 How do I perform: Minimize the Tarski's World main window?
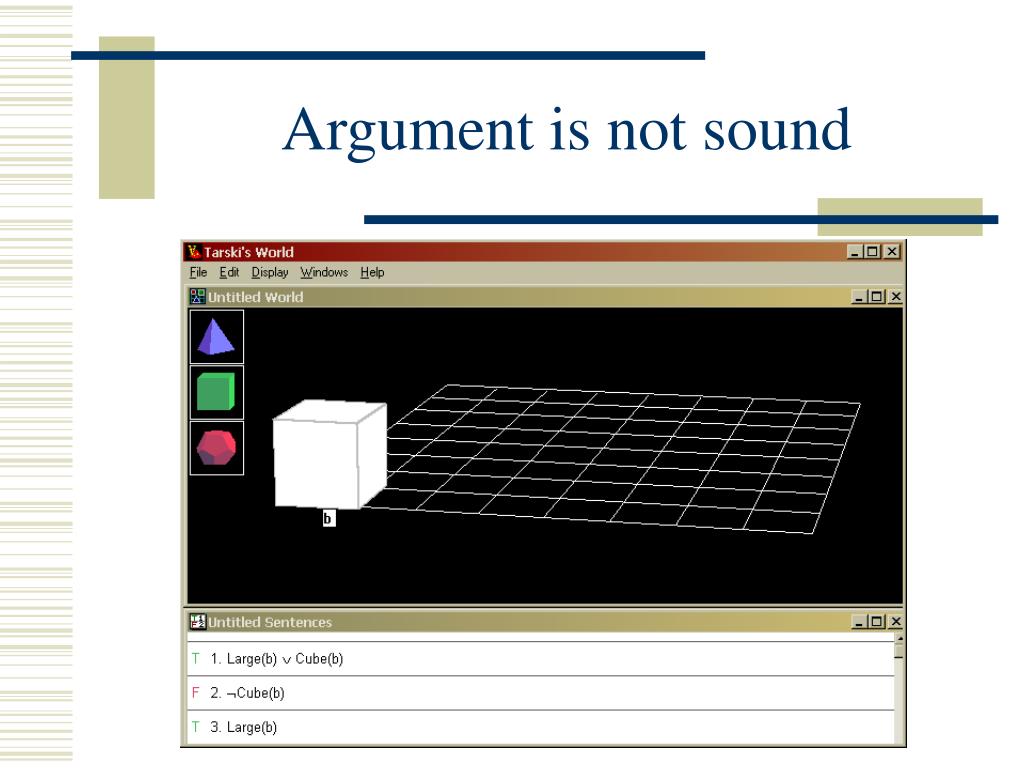[855, 251]
